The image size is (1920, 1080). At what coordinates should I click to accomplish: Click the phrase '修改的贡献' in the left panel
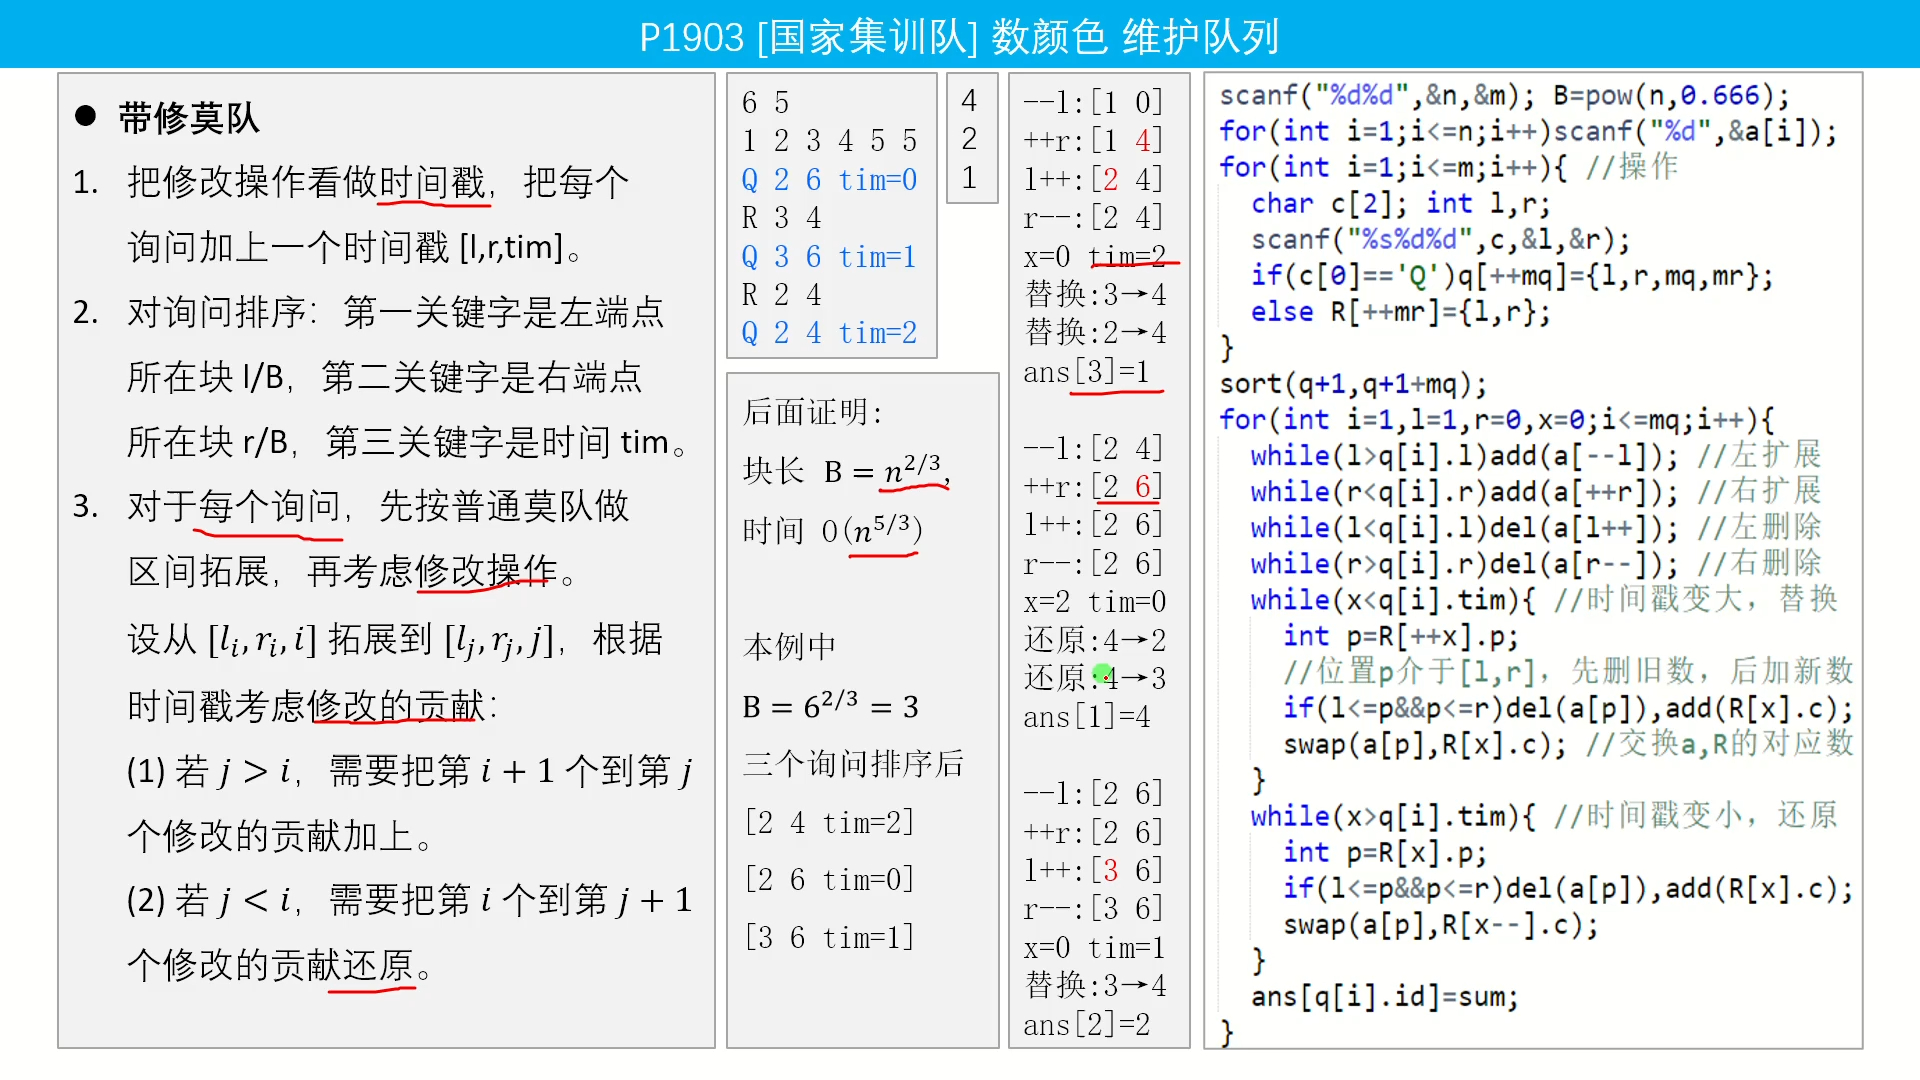point(397,706)
